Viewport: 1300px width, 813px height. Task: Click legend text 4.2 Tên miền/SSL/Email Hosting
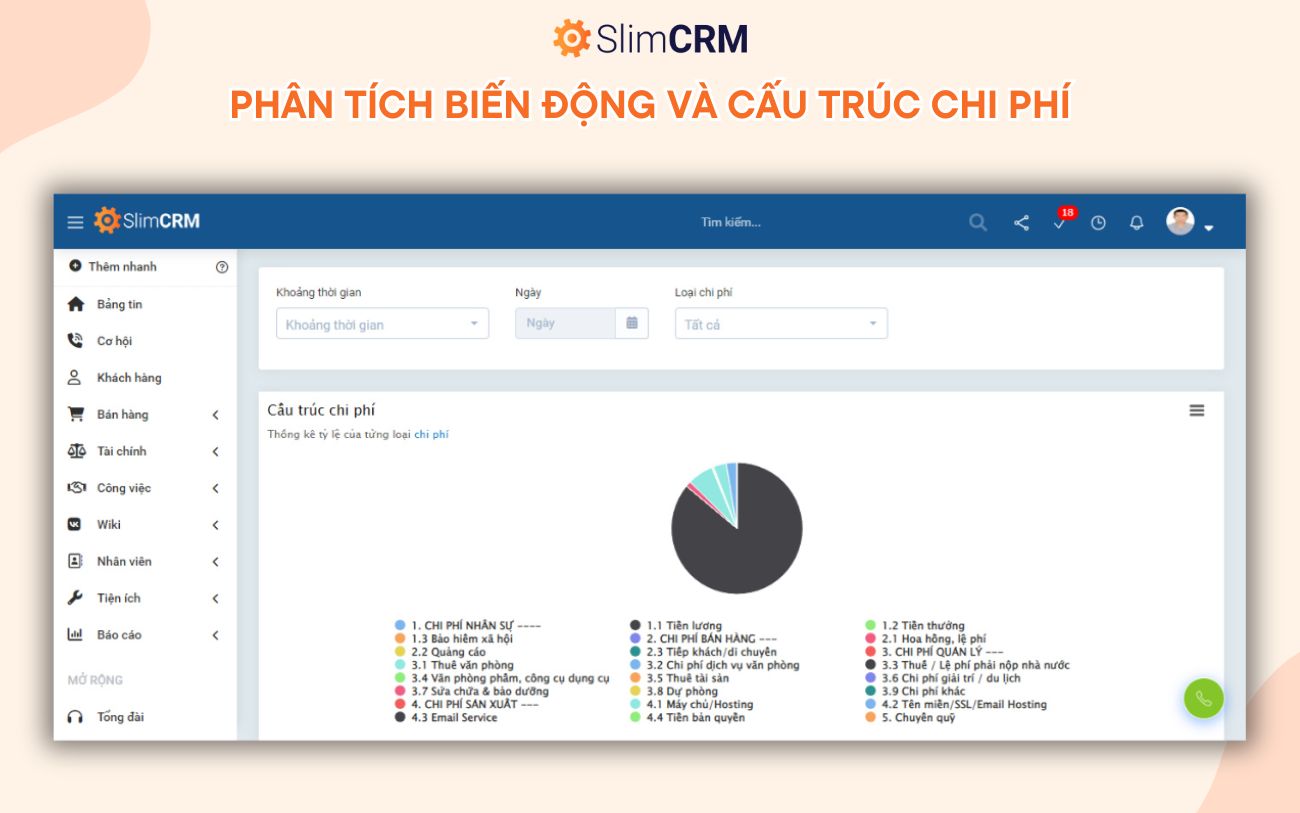pyautogui.click(x=964, y=705)
